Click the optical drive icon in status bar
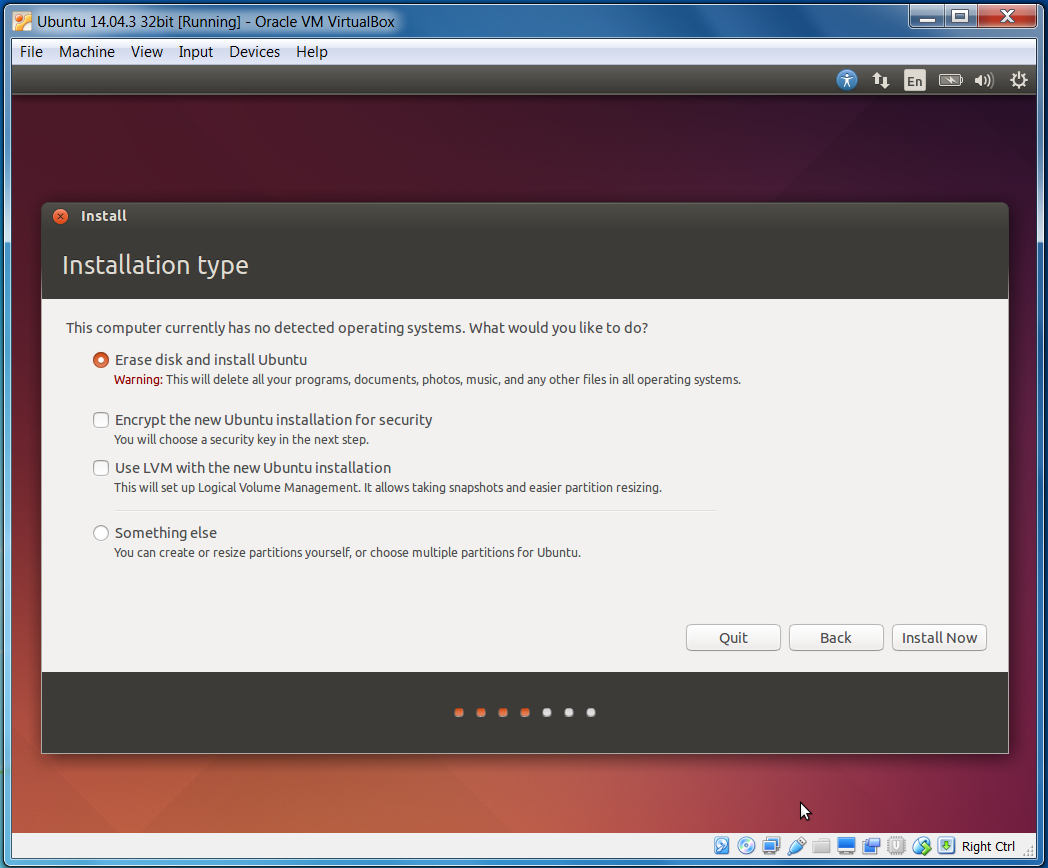 [x=746, y=845]
